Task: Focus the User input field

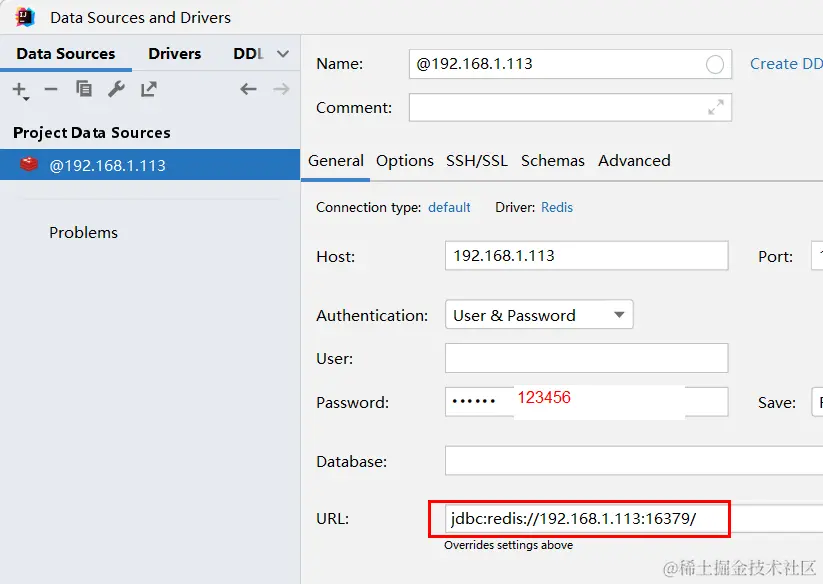Action: (x=586, y=358)
